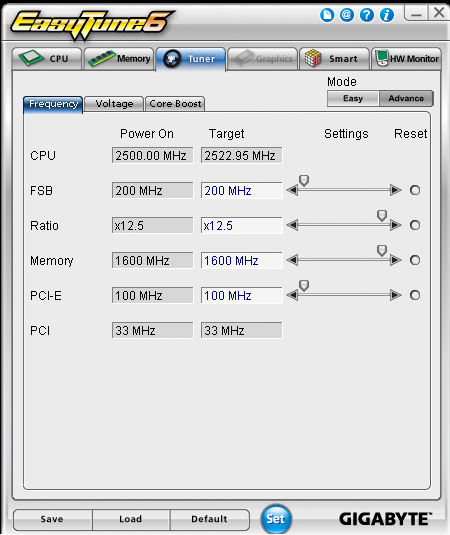Reset the Memory frequency value
Screen dimensions: 450x535
pyautogui.click(x=415, y=260)
